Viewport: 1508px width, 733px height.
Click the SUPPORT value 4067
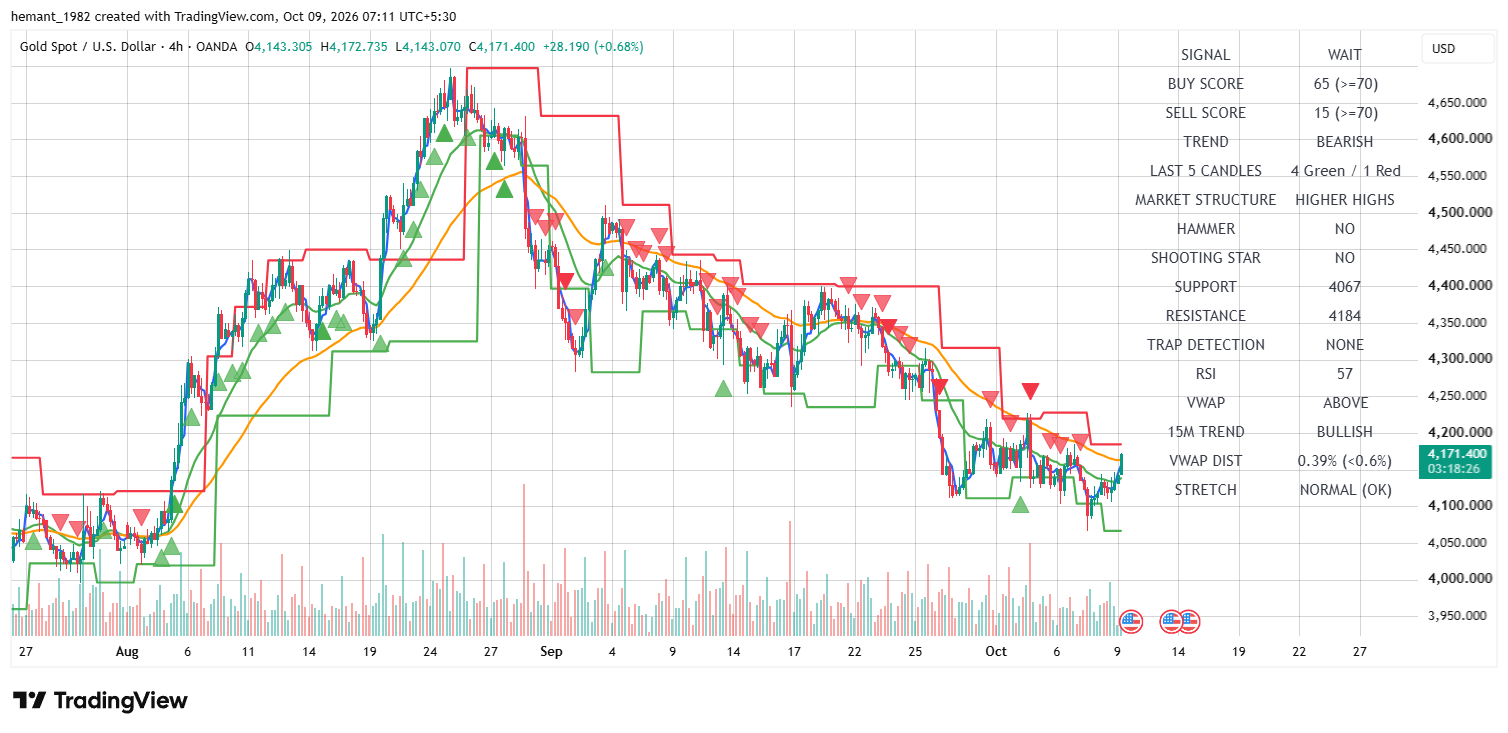pos(1344,287)
